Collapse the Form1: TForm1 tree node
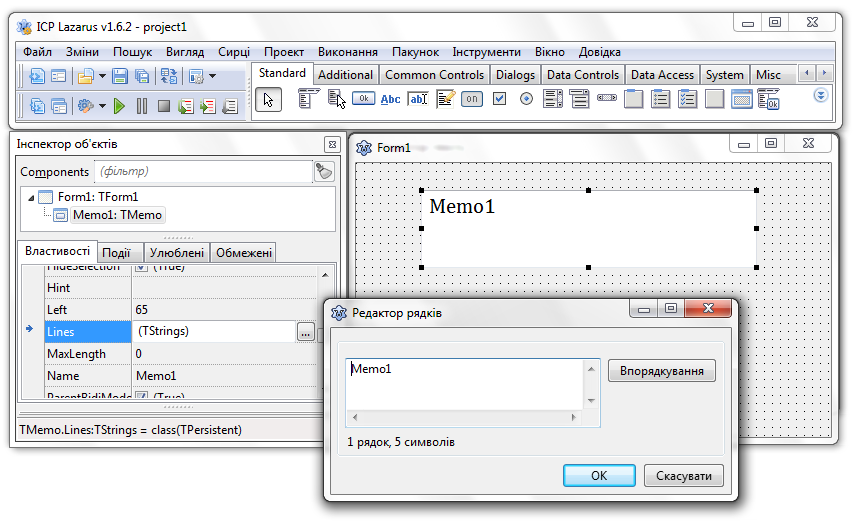The image size is (855, 522). coord(30,197)
